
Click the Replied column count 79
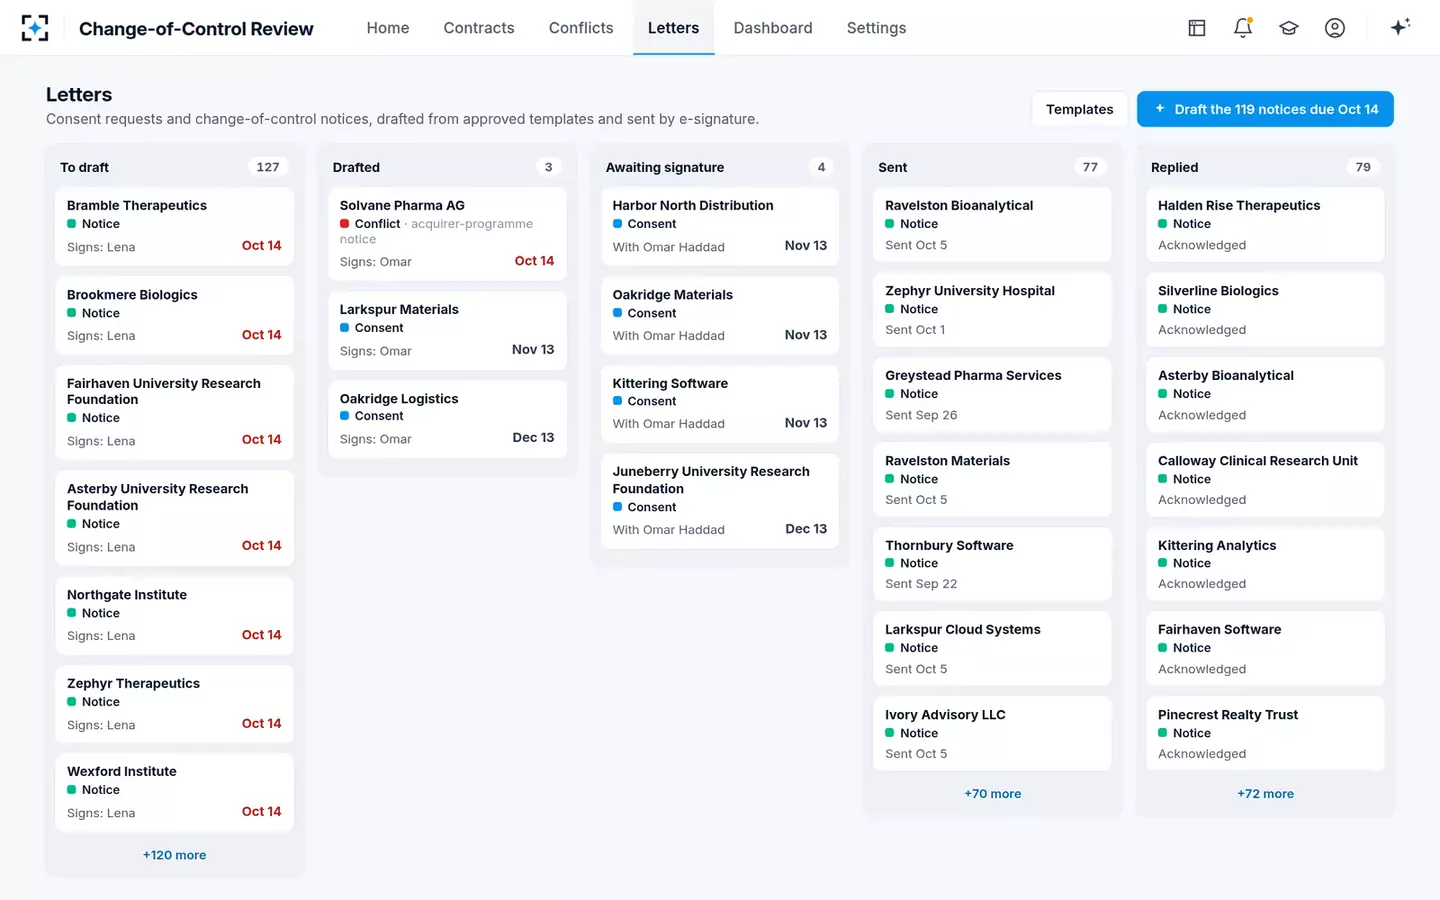[1363, 167]
